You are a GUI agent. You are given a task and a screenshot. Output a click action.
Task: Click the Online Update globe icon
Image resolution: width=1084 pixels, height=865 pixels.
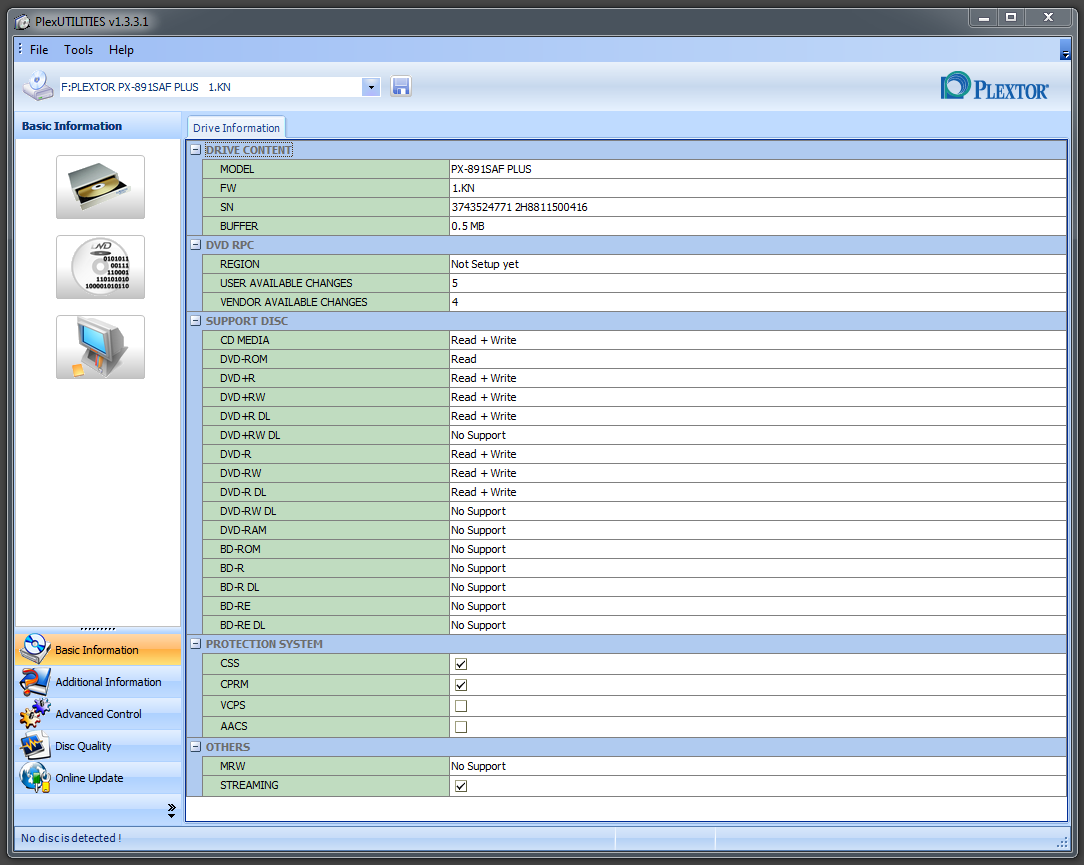[x=35, y=778]
